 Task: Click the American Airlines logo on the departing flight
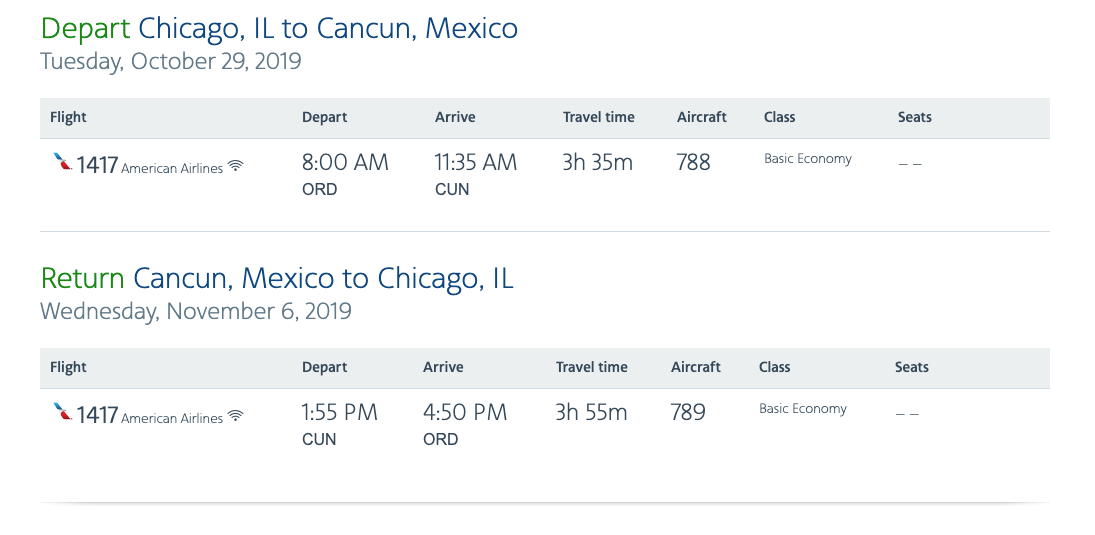[x=62, y=162]
